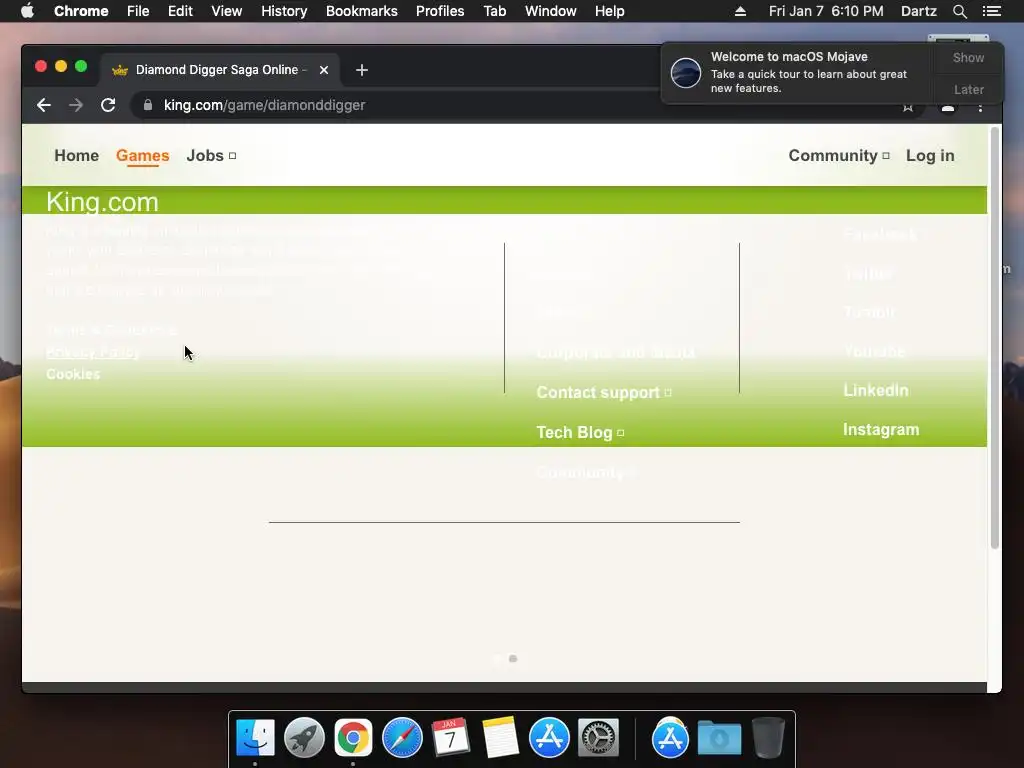Open Notes from the dock
Viewport: 1024px width, 768px height.
coord(500,738)
